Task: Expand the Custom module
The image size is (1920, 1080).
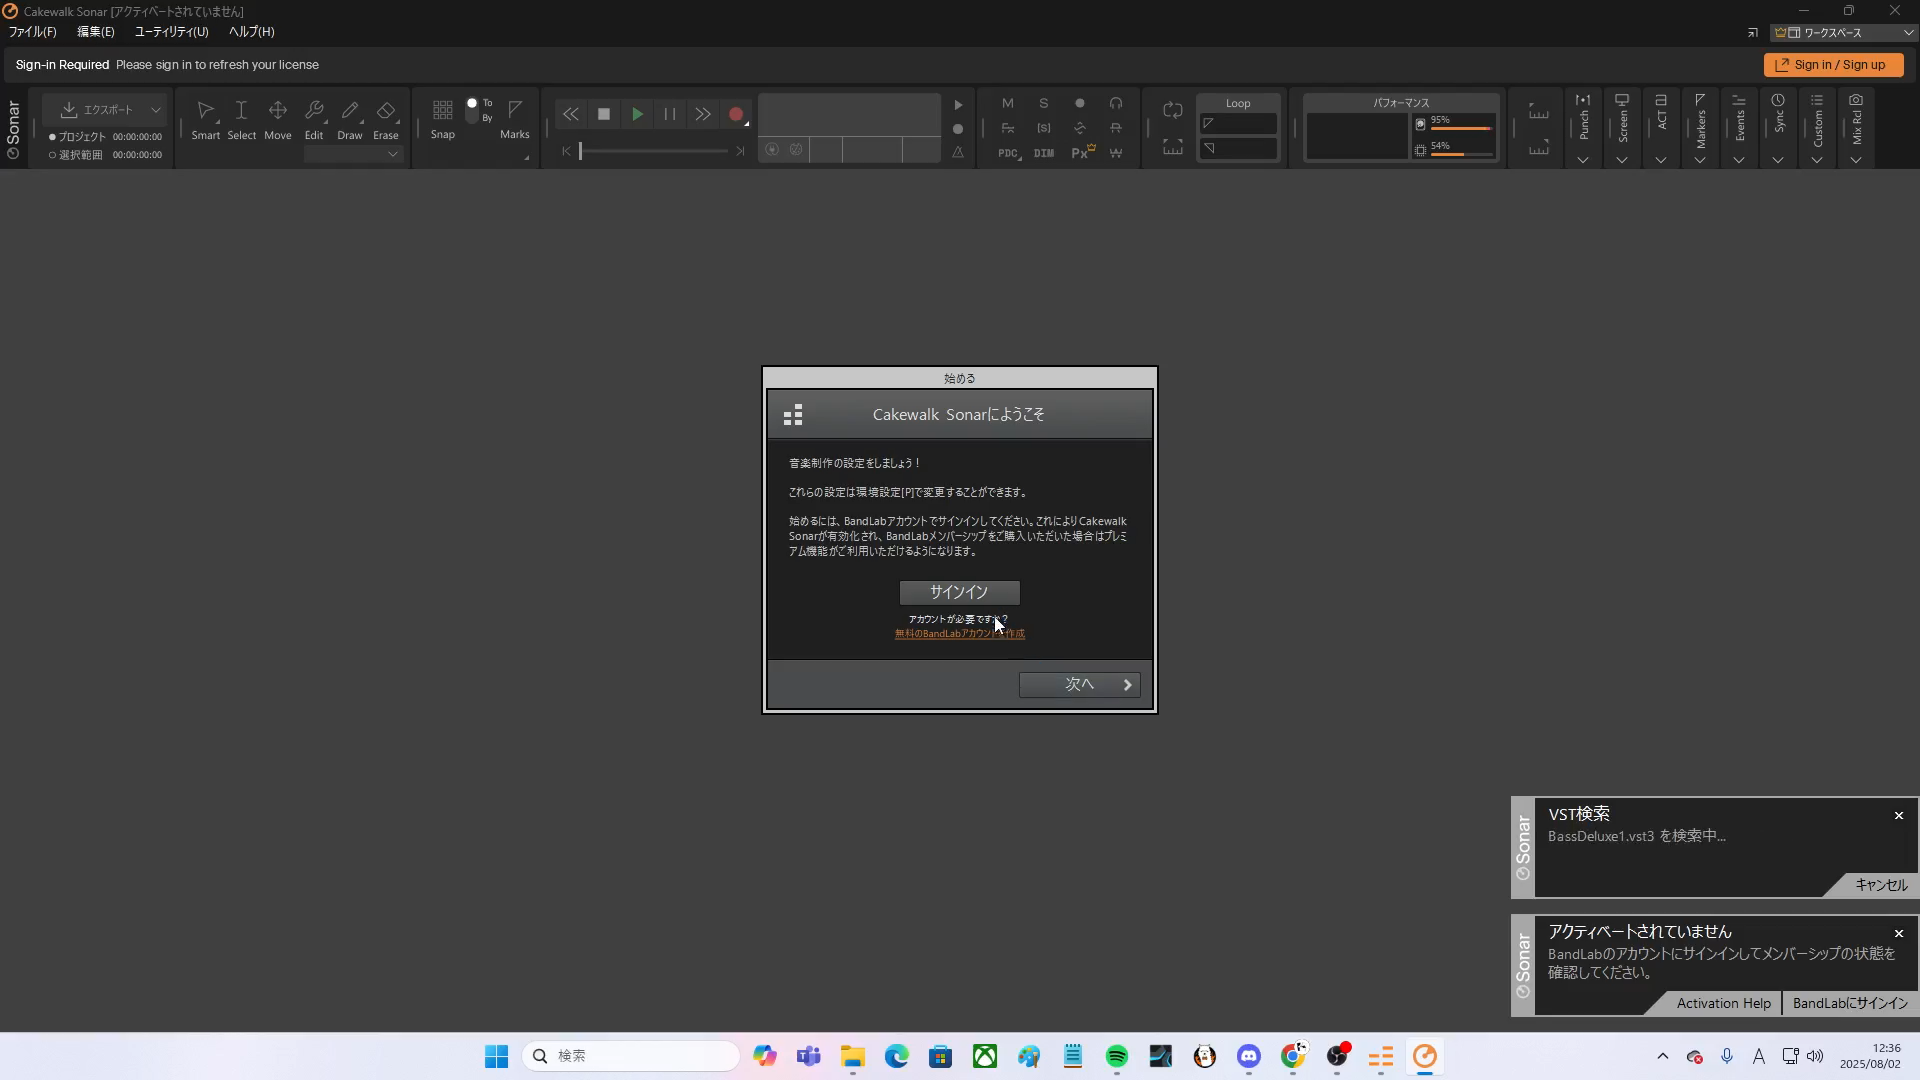Action: (1817, 160)
